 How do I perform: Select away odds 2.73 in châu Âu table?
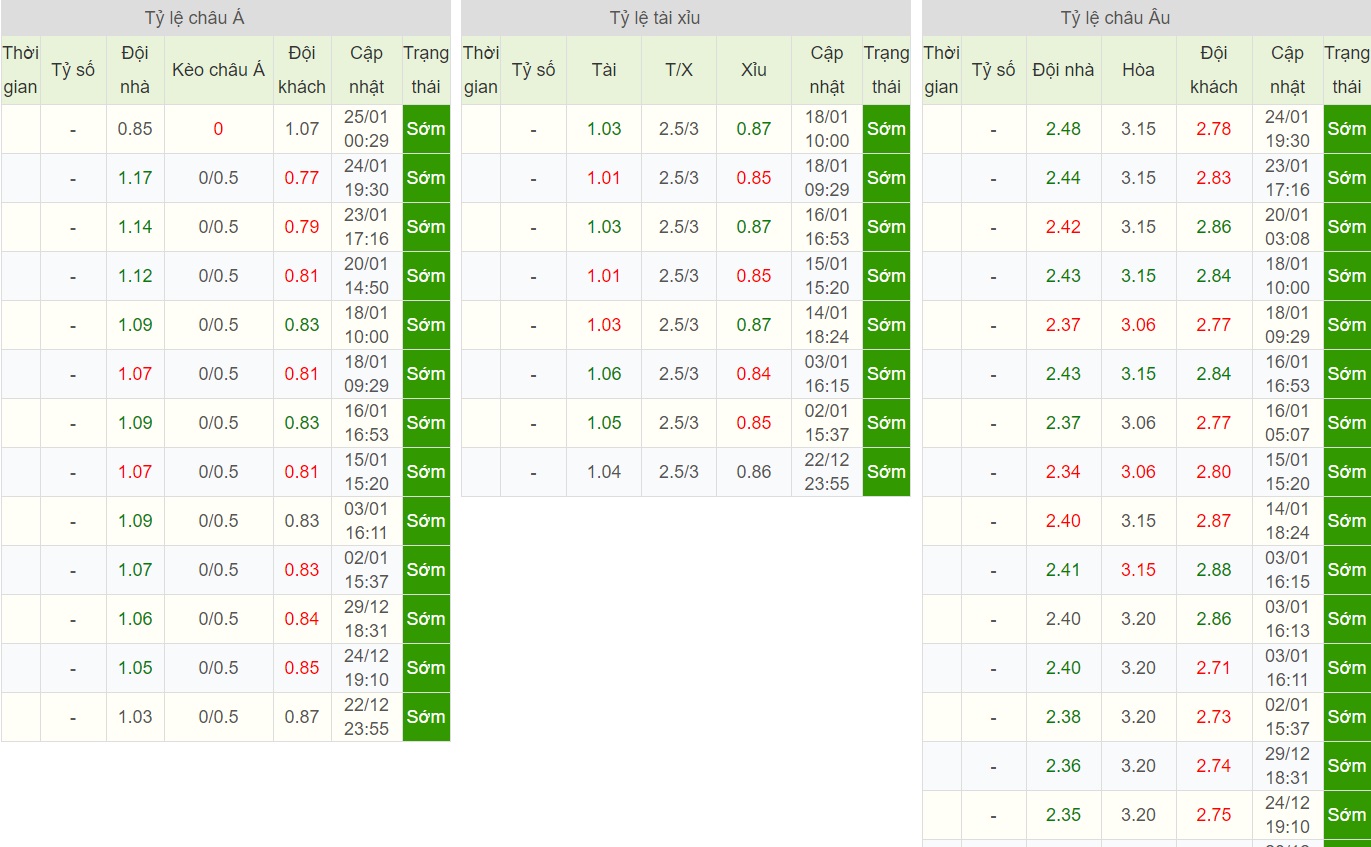(x=1214, y=717)
